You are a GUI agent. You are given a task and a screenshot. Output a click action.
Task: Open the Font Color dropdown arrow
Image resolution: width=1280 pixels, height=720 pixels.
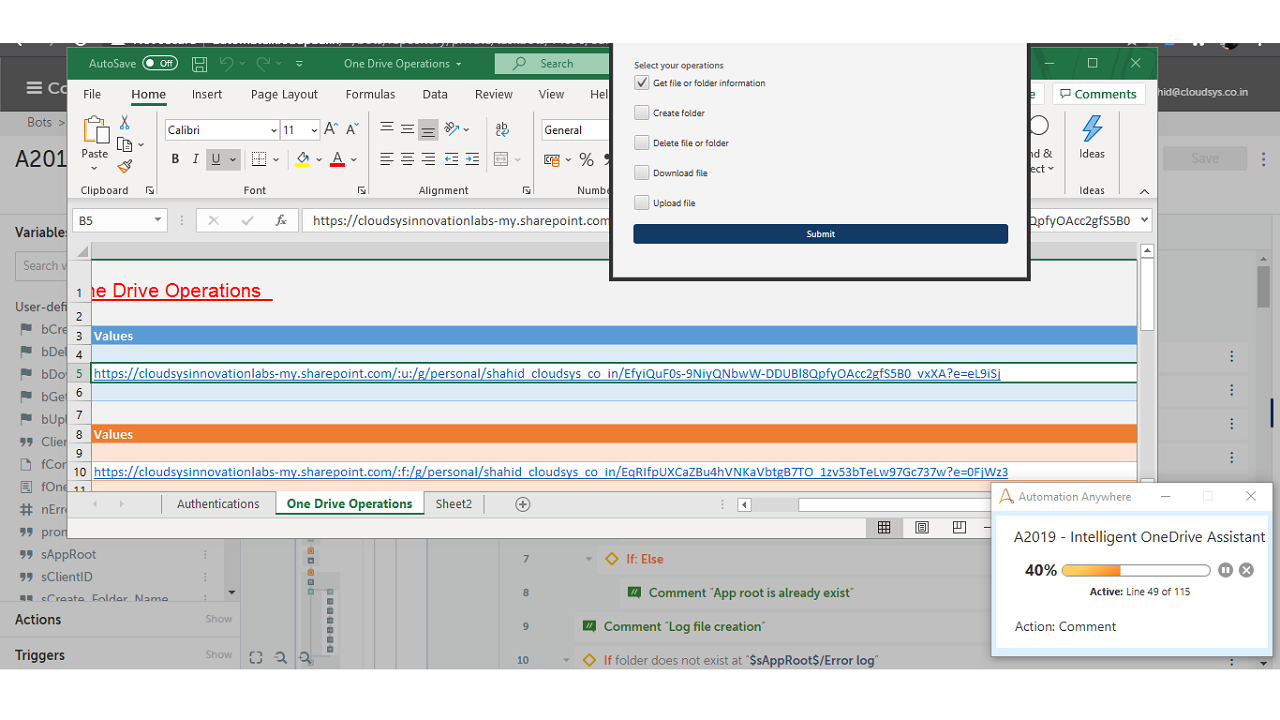353,159
